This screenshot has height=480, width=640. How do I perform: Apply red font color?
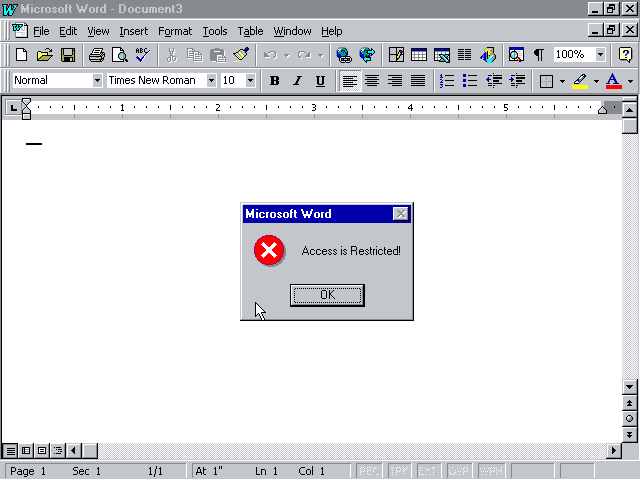[x=613, y=81]
